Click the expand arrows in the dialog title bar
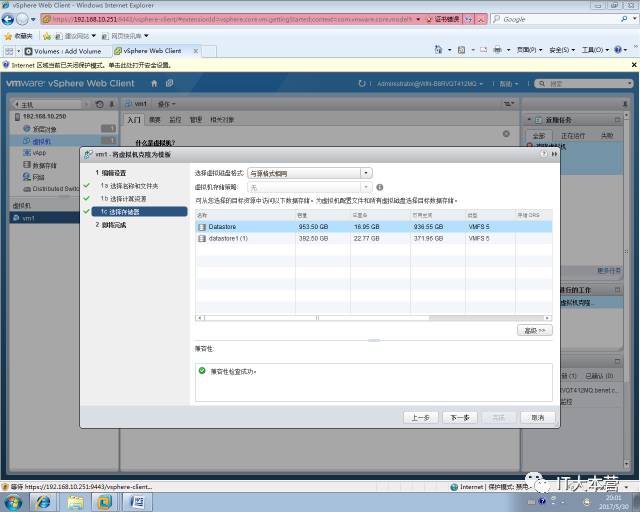 point(554,154)
